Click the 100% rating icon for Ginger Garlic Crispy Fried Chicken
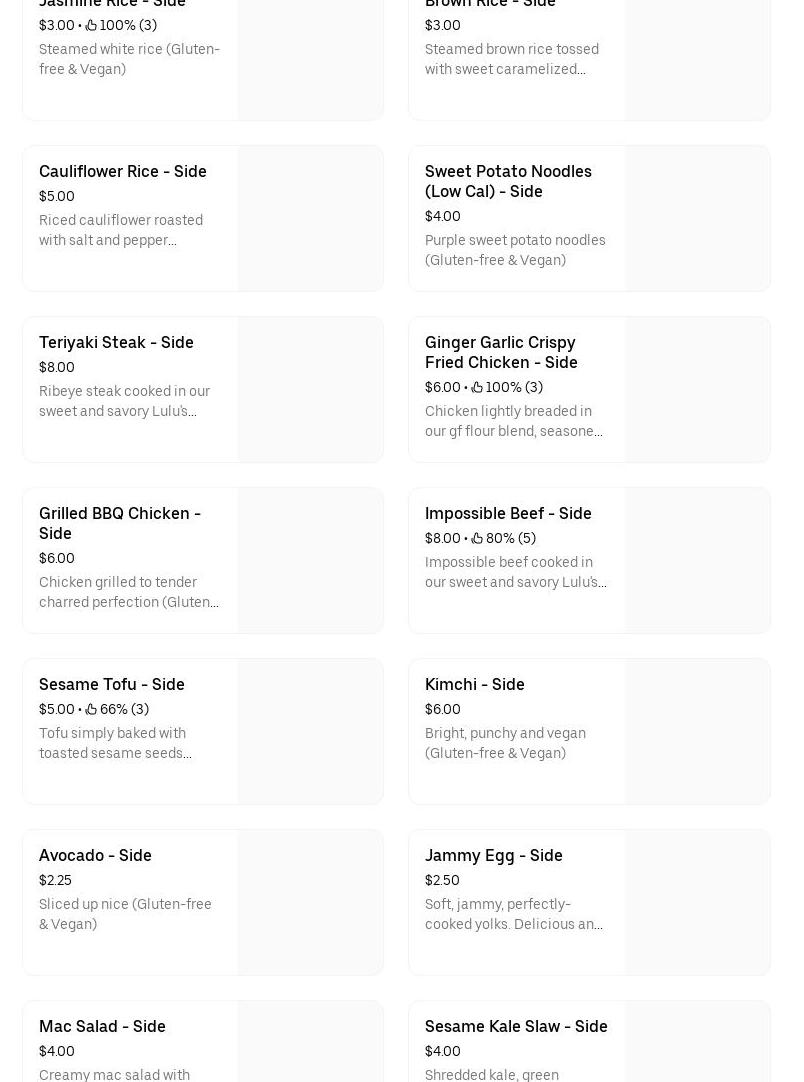 477,387
